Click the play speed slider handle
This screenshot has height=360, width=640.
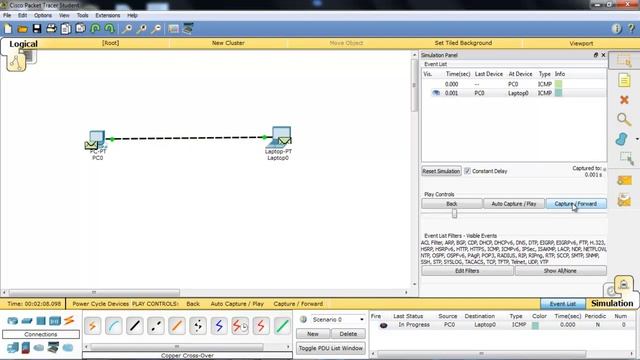(454, 213)
